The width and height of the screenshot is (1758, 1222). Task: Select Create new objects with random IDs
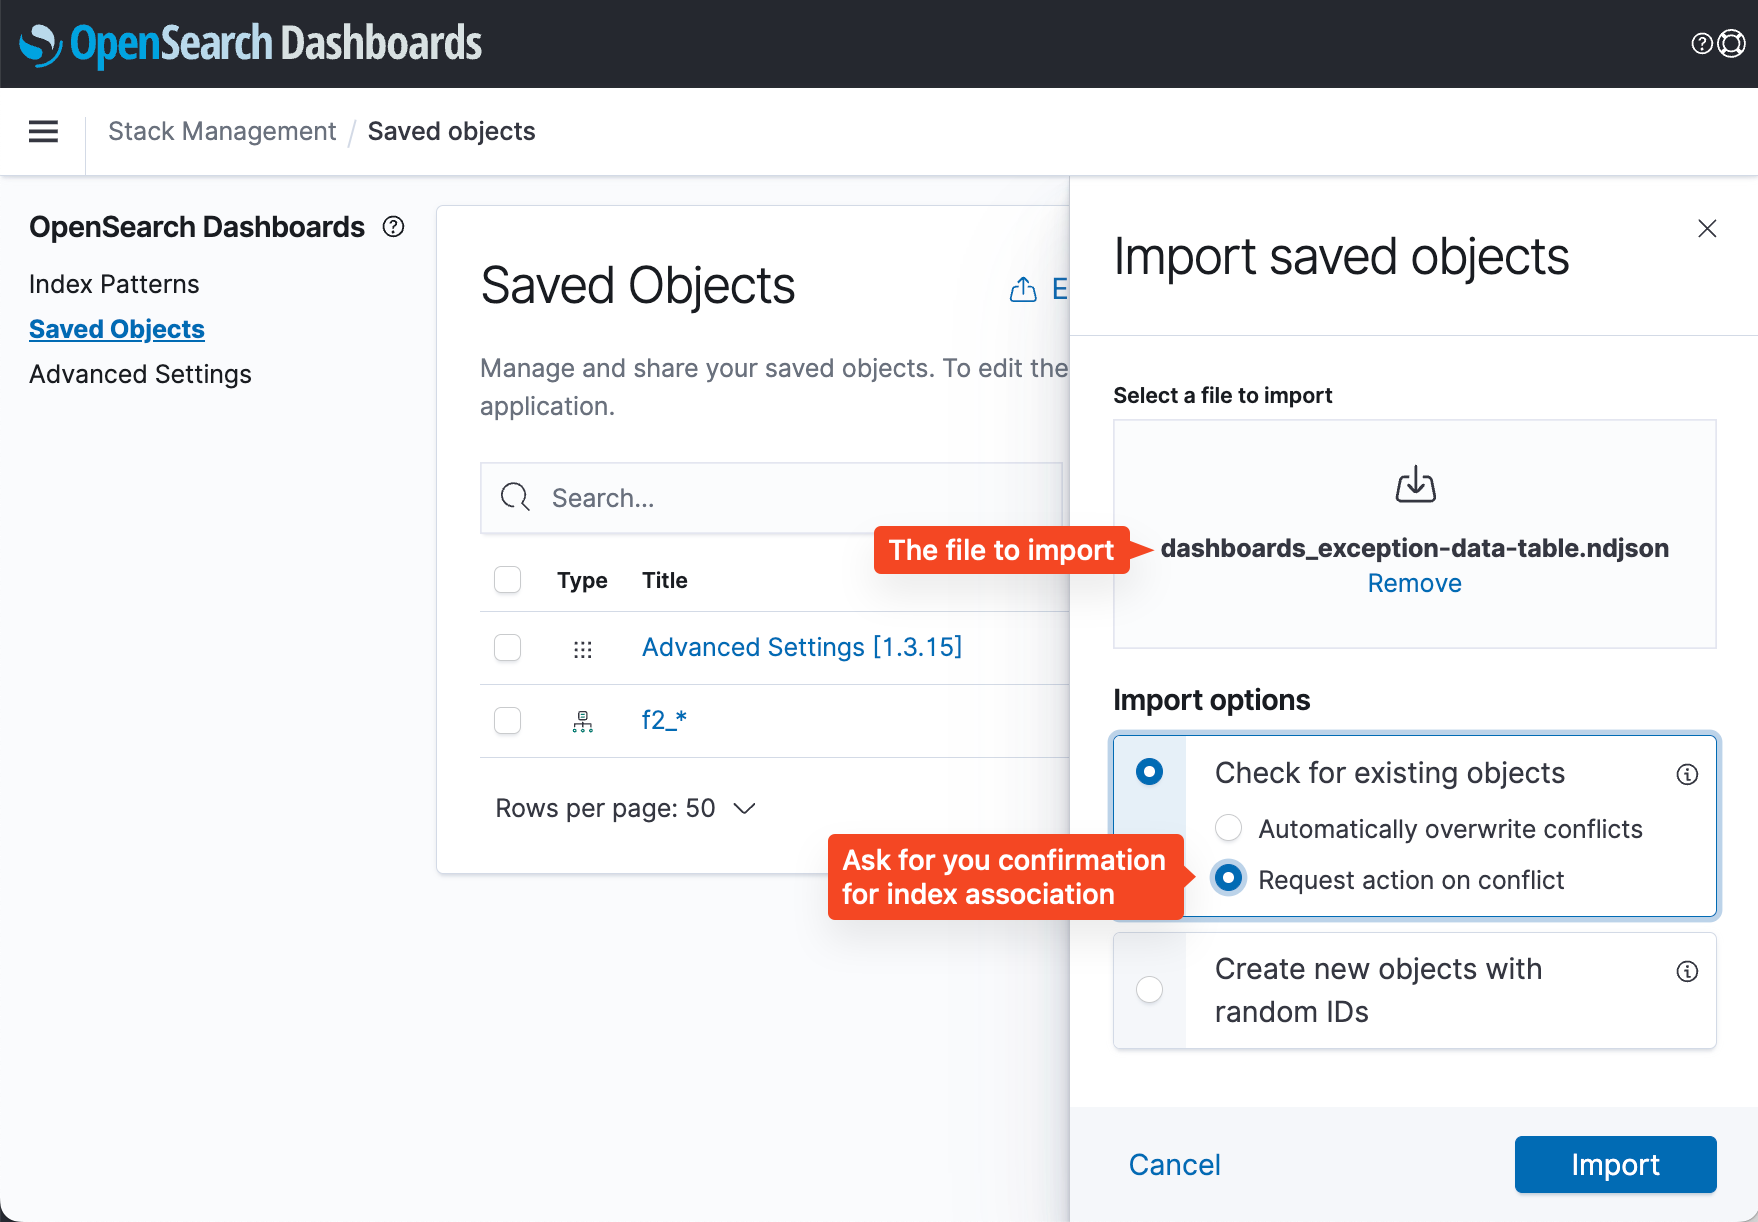1149,989
